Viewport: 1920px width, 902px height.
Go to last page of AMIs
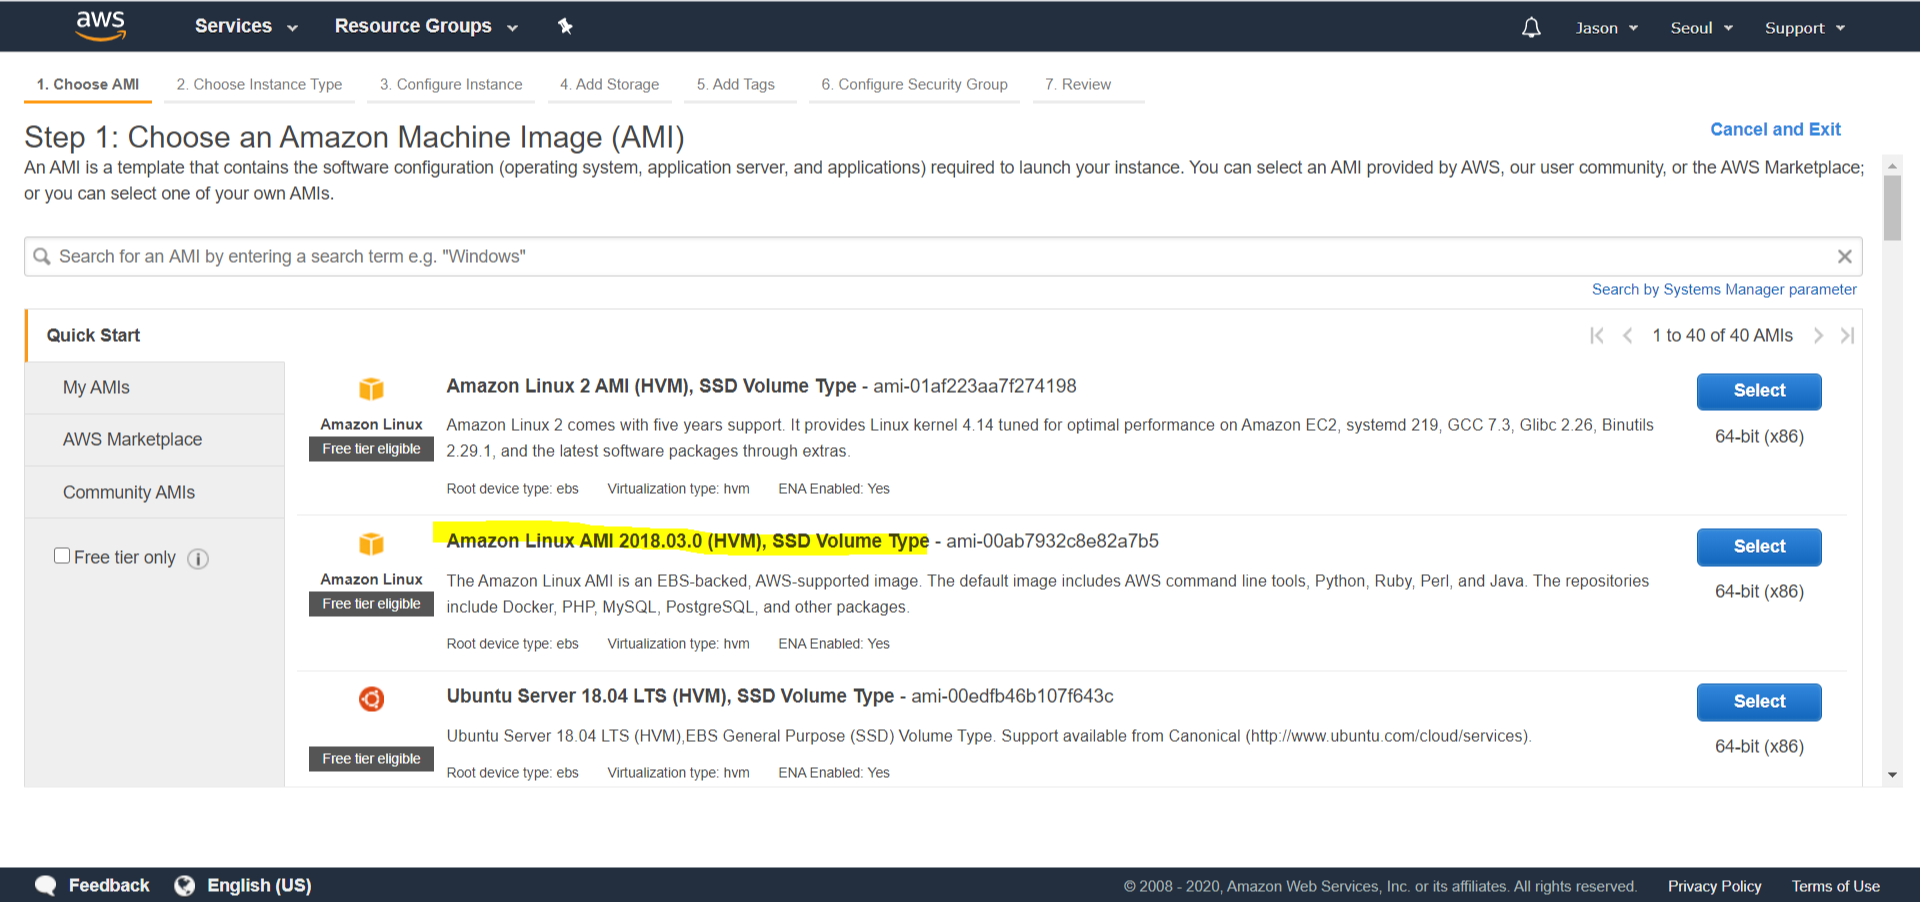coord(1847,336)
